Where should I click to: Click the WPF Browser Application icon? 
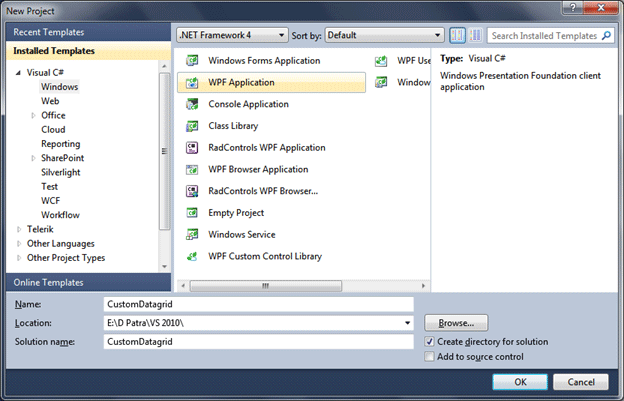click(x=192, y=169)
